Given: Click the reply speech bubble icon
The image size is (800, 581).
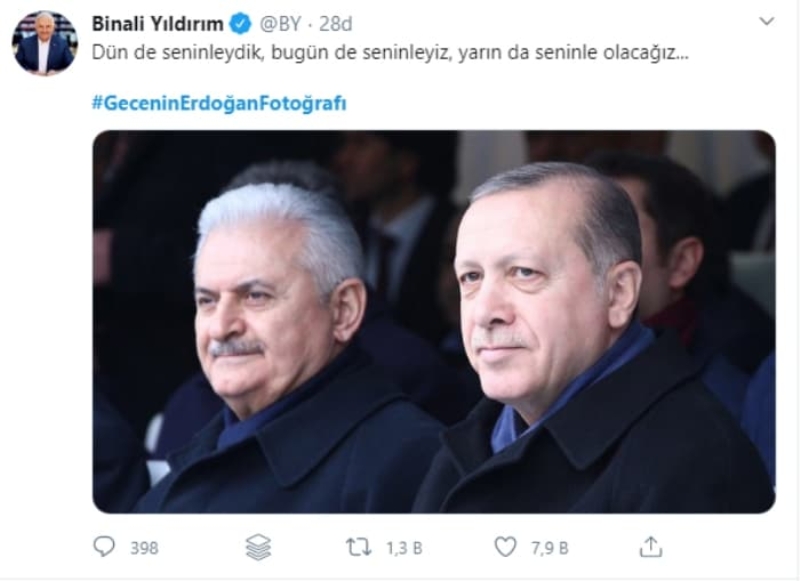Looking at the screenshot, I should point(104,547).
